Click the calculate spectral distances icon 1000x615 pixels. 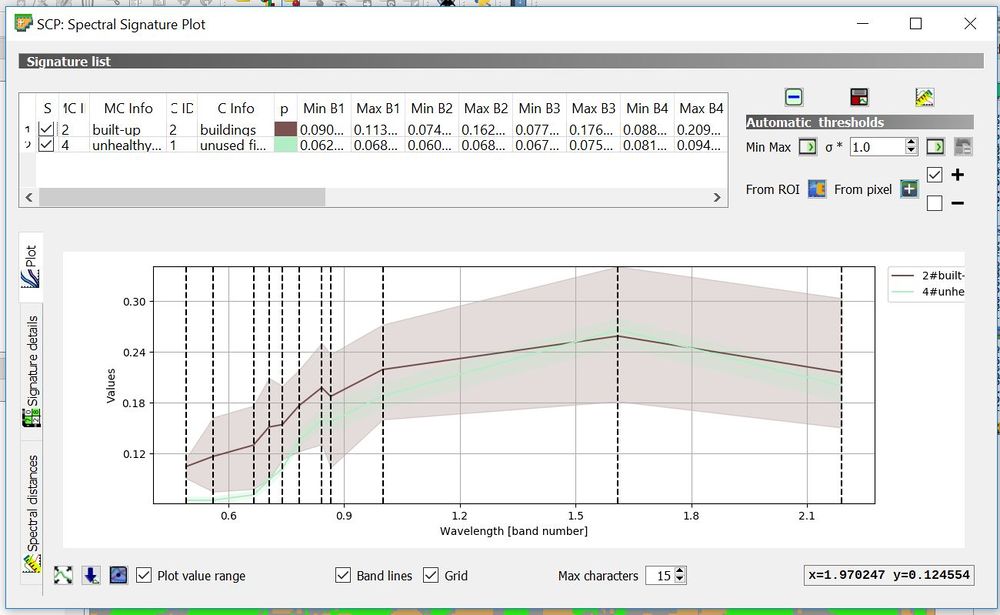tap(924, 97)
